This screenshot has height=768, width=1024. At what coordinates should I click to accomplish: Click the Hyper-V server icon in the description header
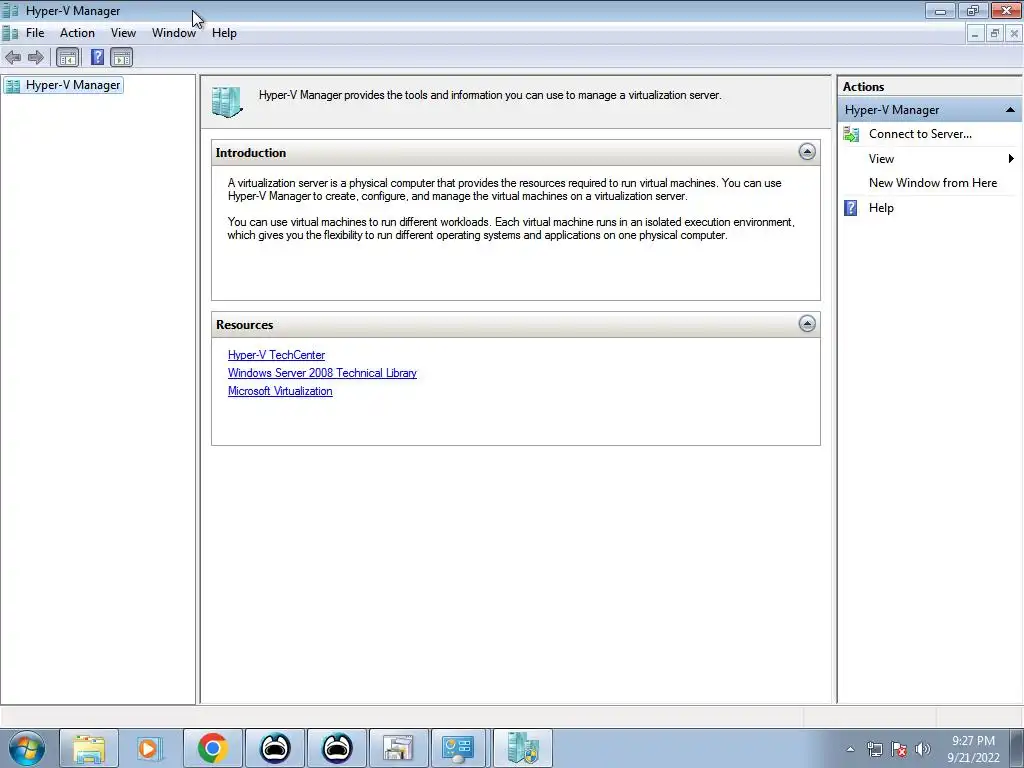[x=227, y=102]
